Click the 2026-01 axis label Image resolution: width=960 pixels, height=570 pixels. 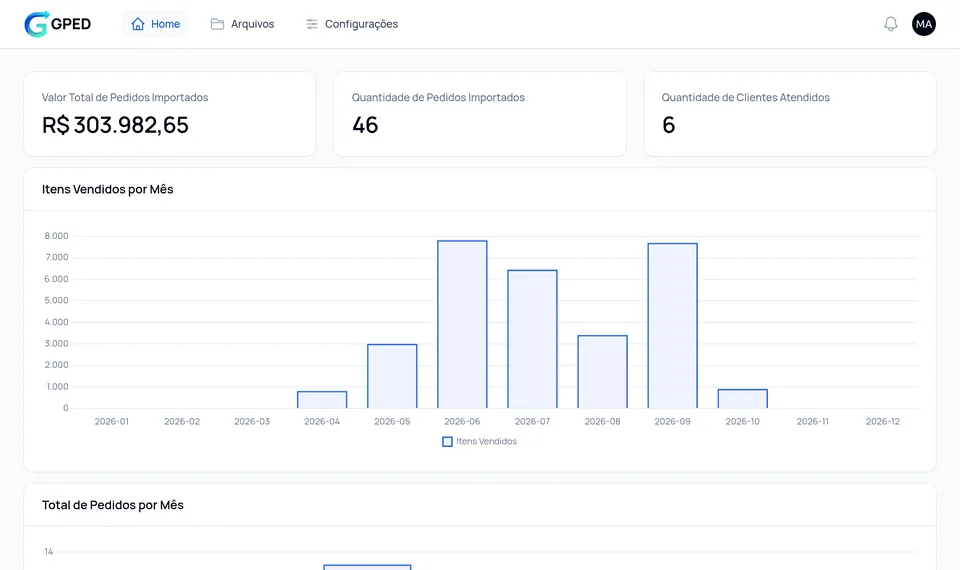[x=112, y=421]
